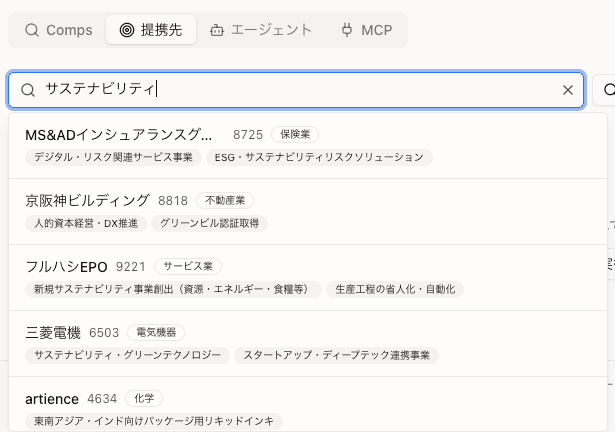Click 東南アジア・インド向けパッケージ用リキッドインキ tag
The image size is (615, 432).
(x=154, y=421)
